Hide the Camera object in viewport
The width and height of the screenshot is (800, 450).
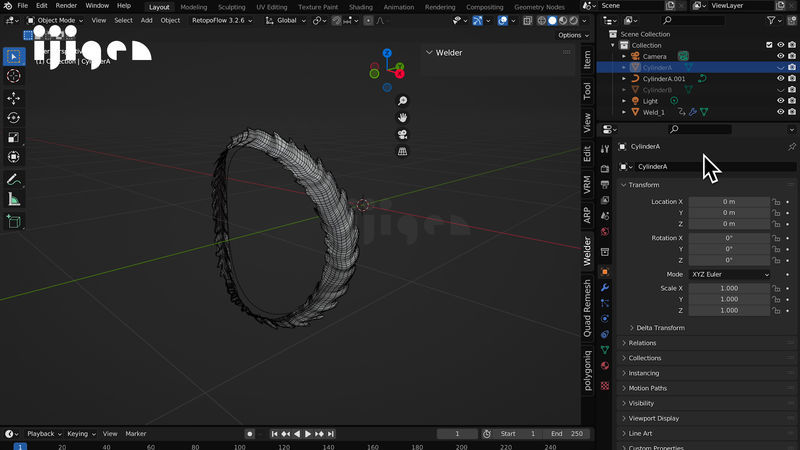coord(781,56)
